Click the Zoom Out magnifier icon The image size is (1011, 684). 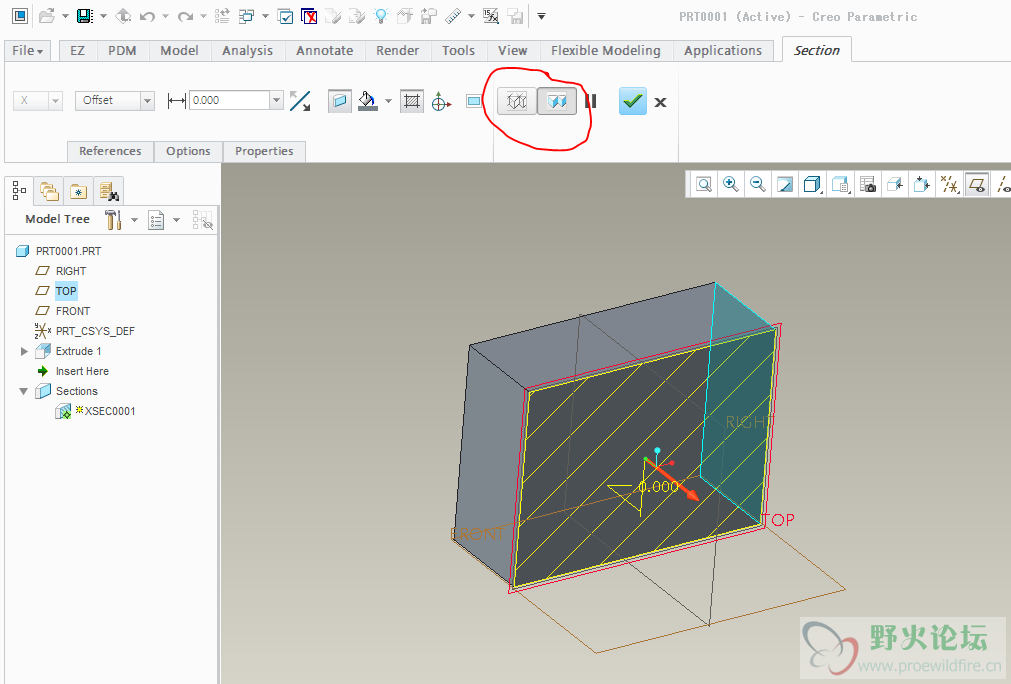tap(758, 184)
